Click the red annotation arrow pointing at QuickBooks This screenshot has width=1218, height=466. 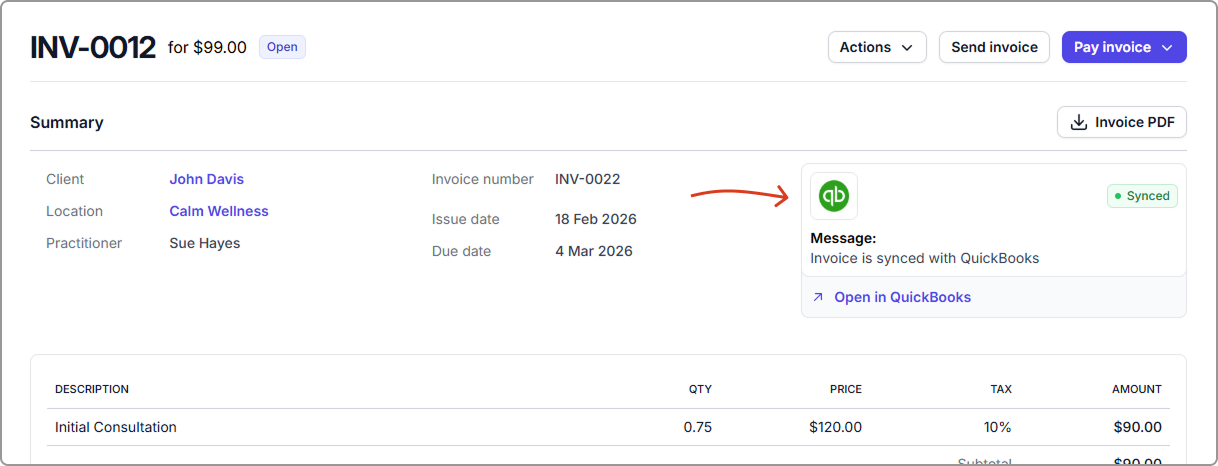[x=740, y=196]
